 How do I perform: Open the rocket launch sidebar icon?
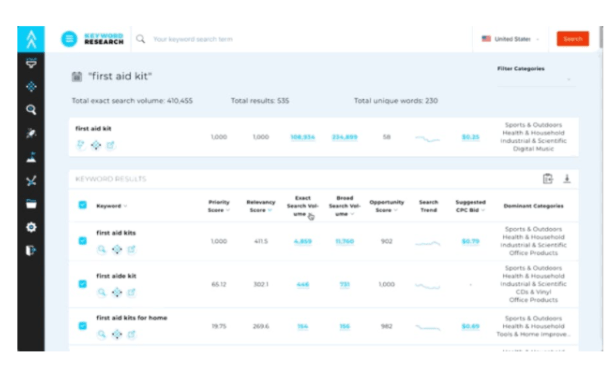31,134
